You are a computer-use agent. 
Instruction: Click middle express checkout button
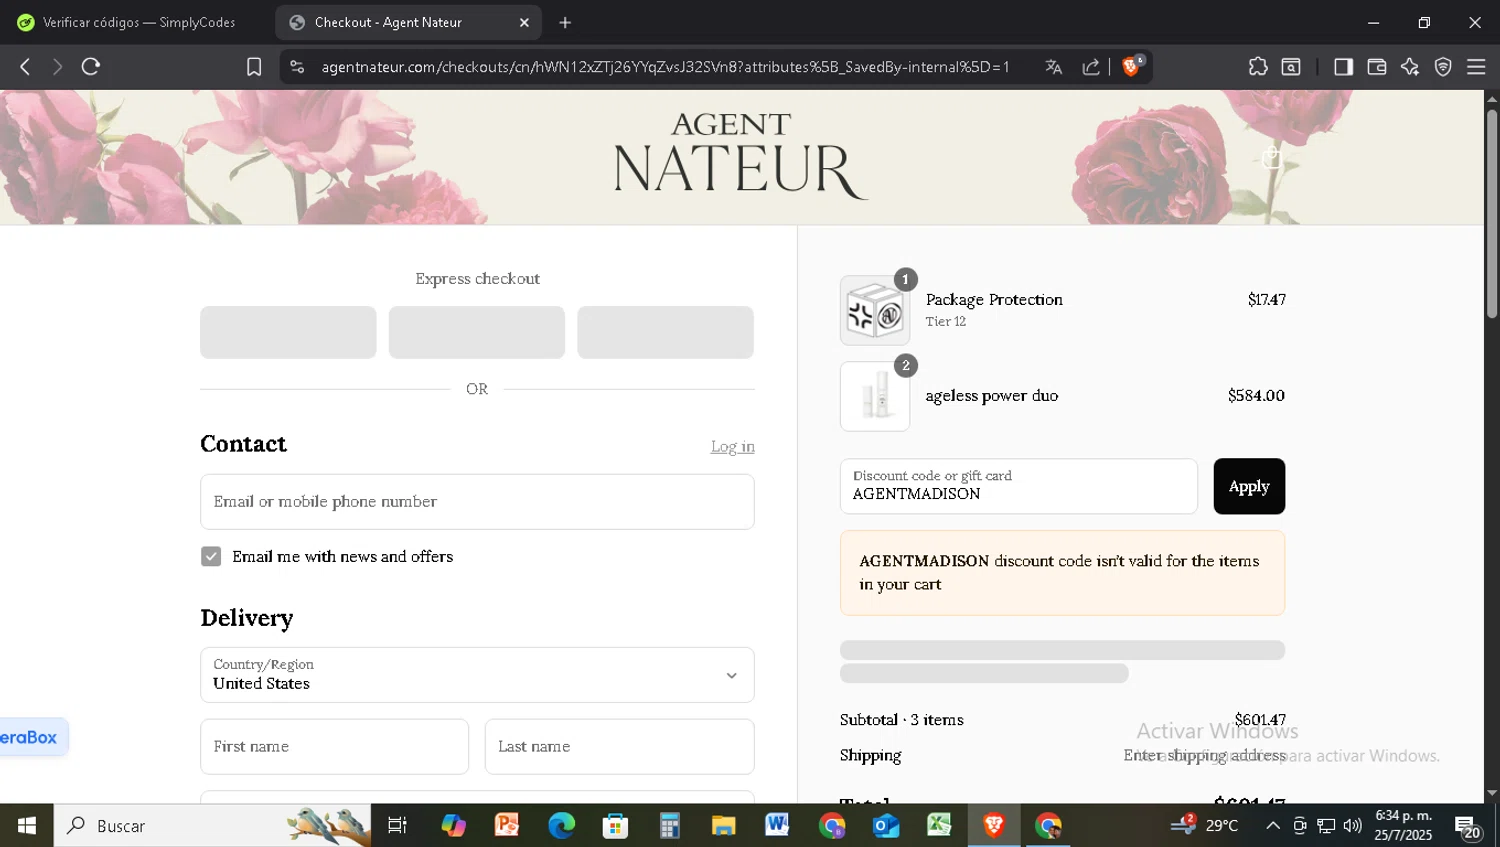pos(477,332)
